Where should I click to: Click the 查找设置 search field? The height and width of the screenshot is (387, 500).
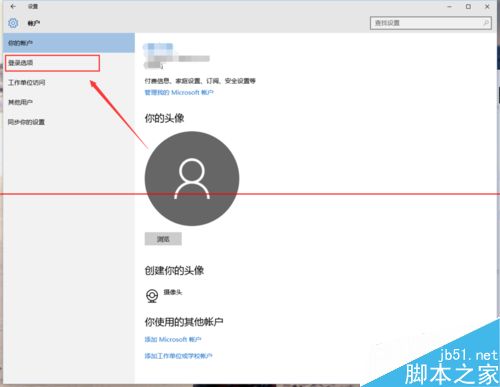[x=430, y=23]
